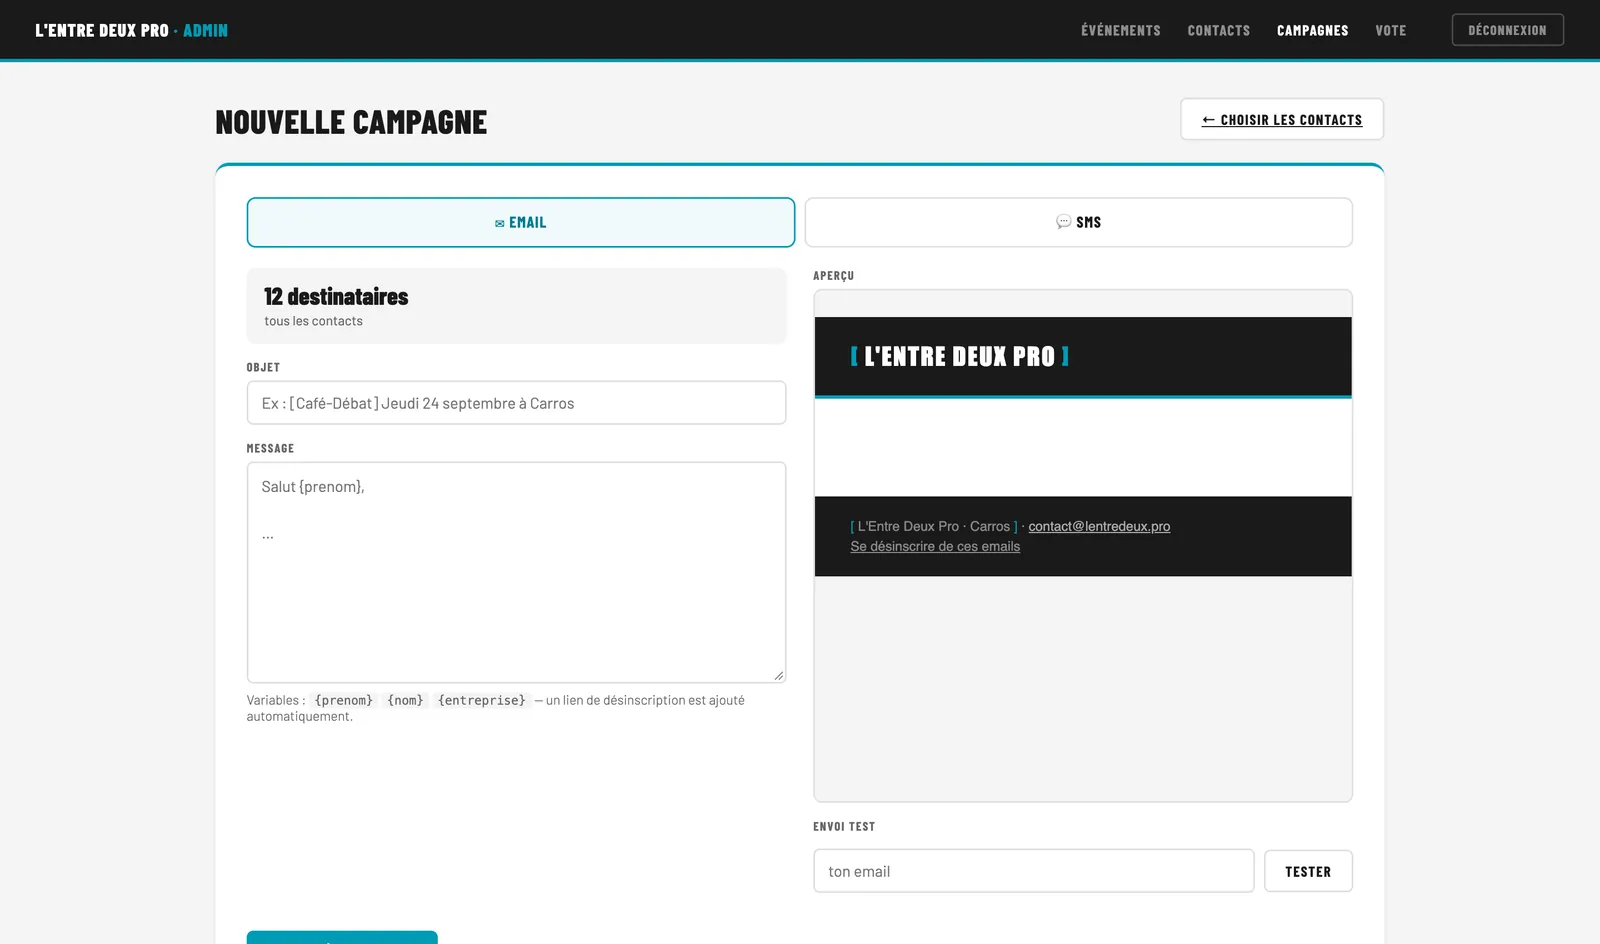Click the L'Entre Deux Pro Admin logo
This screenshot has height=944, width=1600.
tap(131, 30)
